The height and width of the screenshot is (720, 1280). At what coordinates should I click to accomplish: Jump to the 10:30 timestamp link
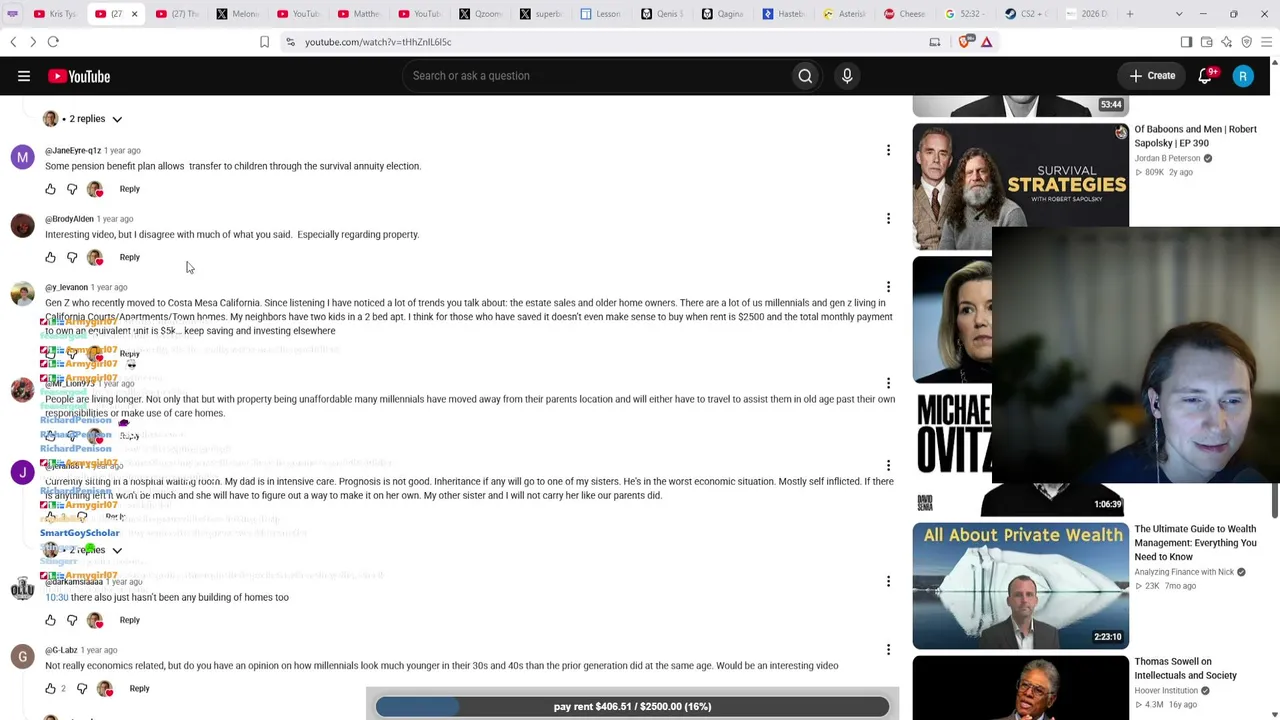[x=57, y=598]
